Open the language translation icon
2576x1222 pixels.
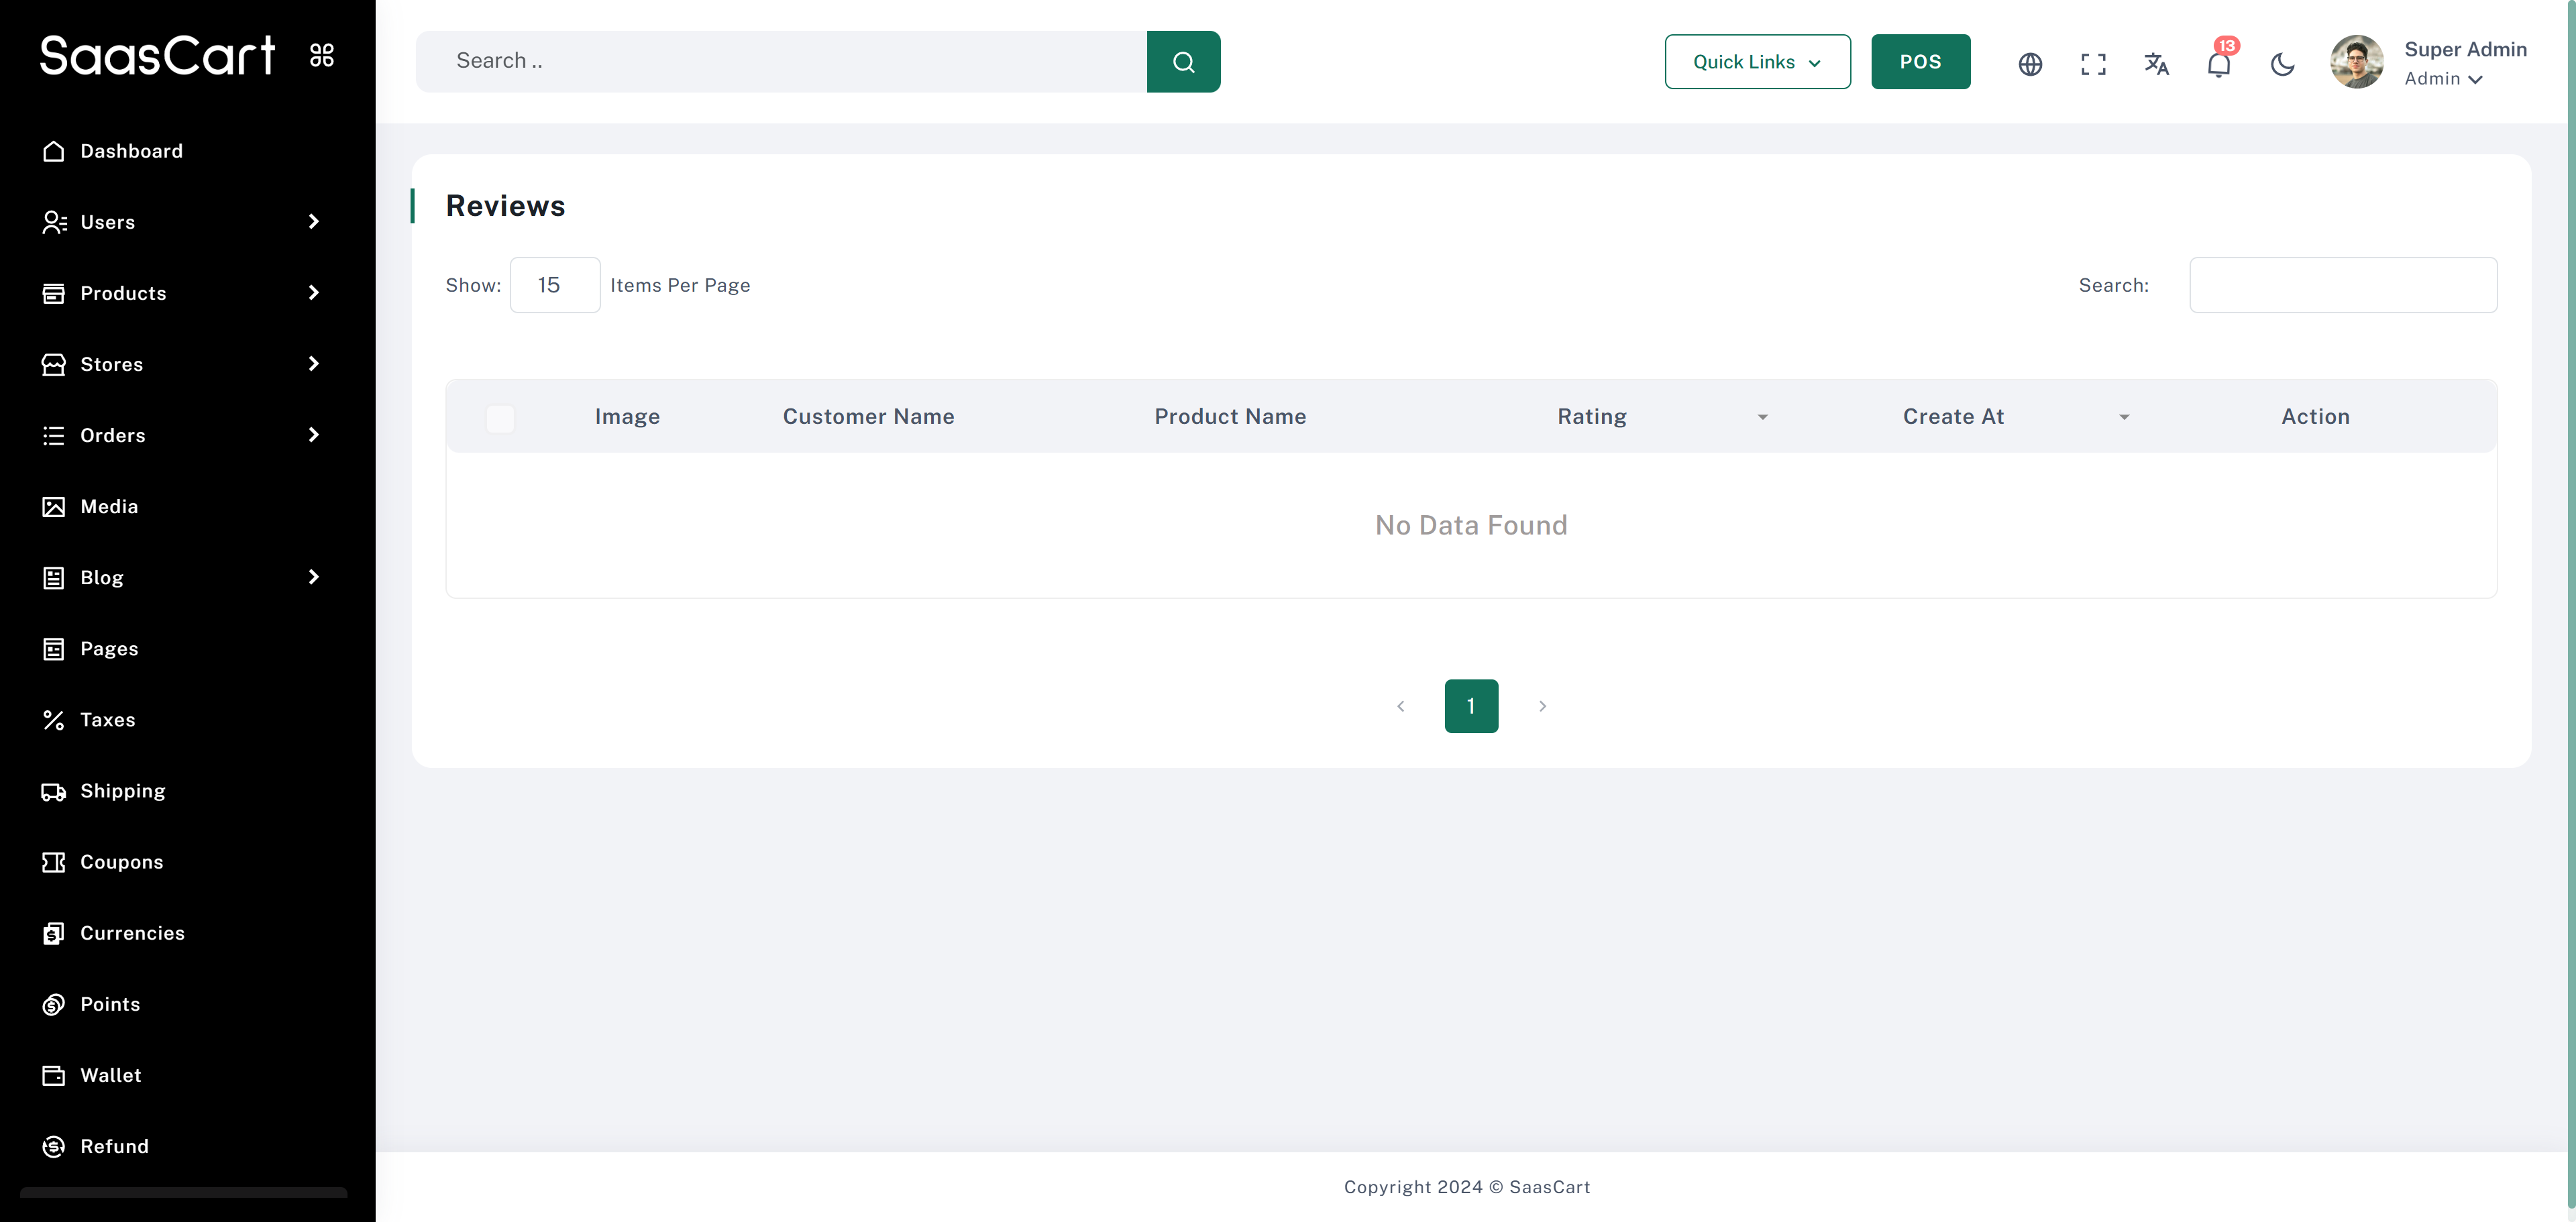pos(2156,64)
